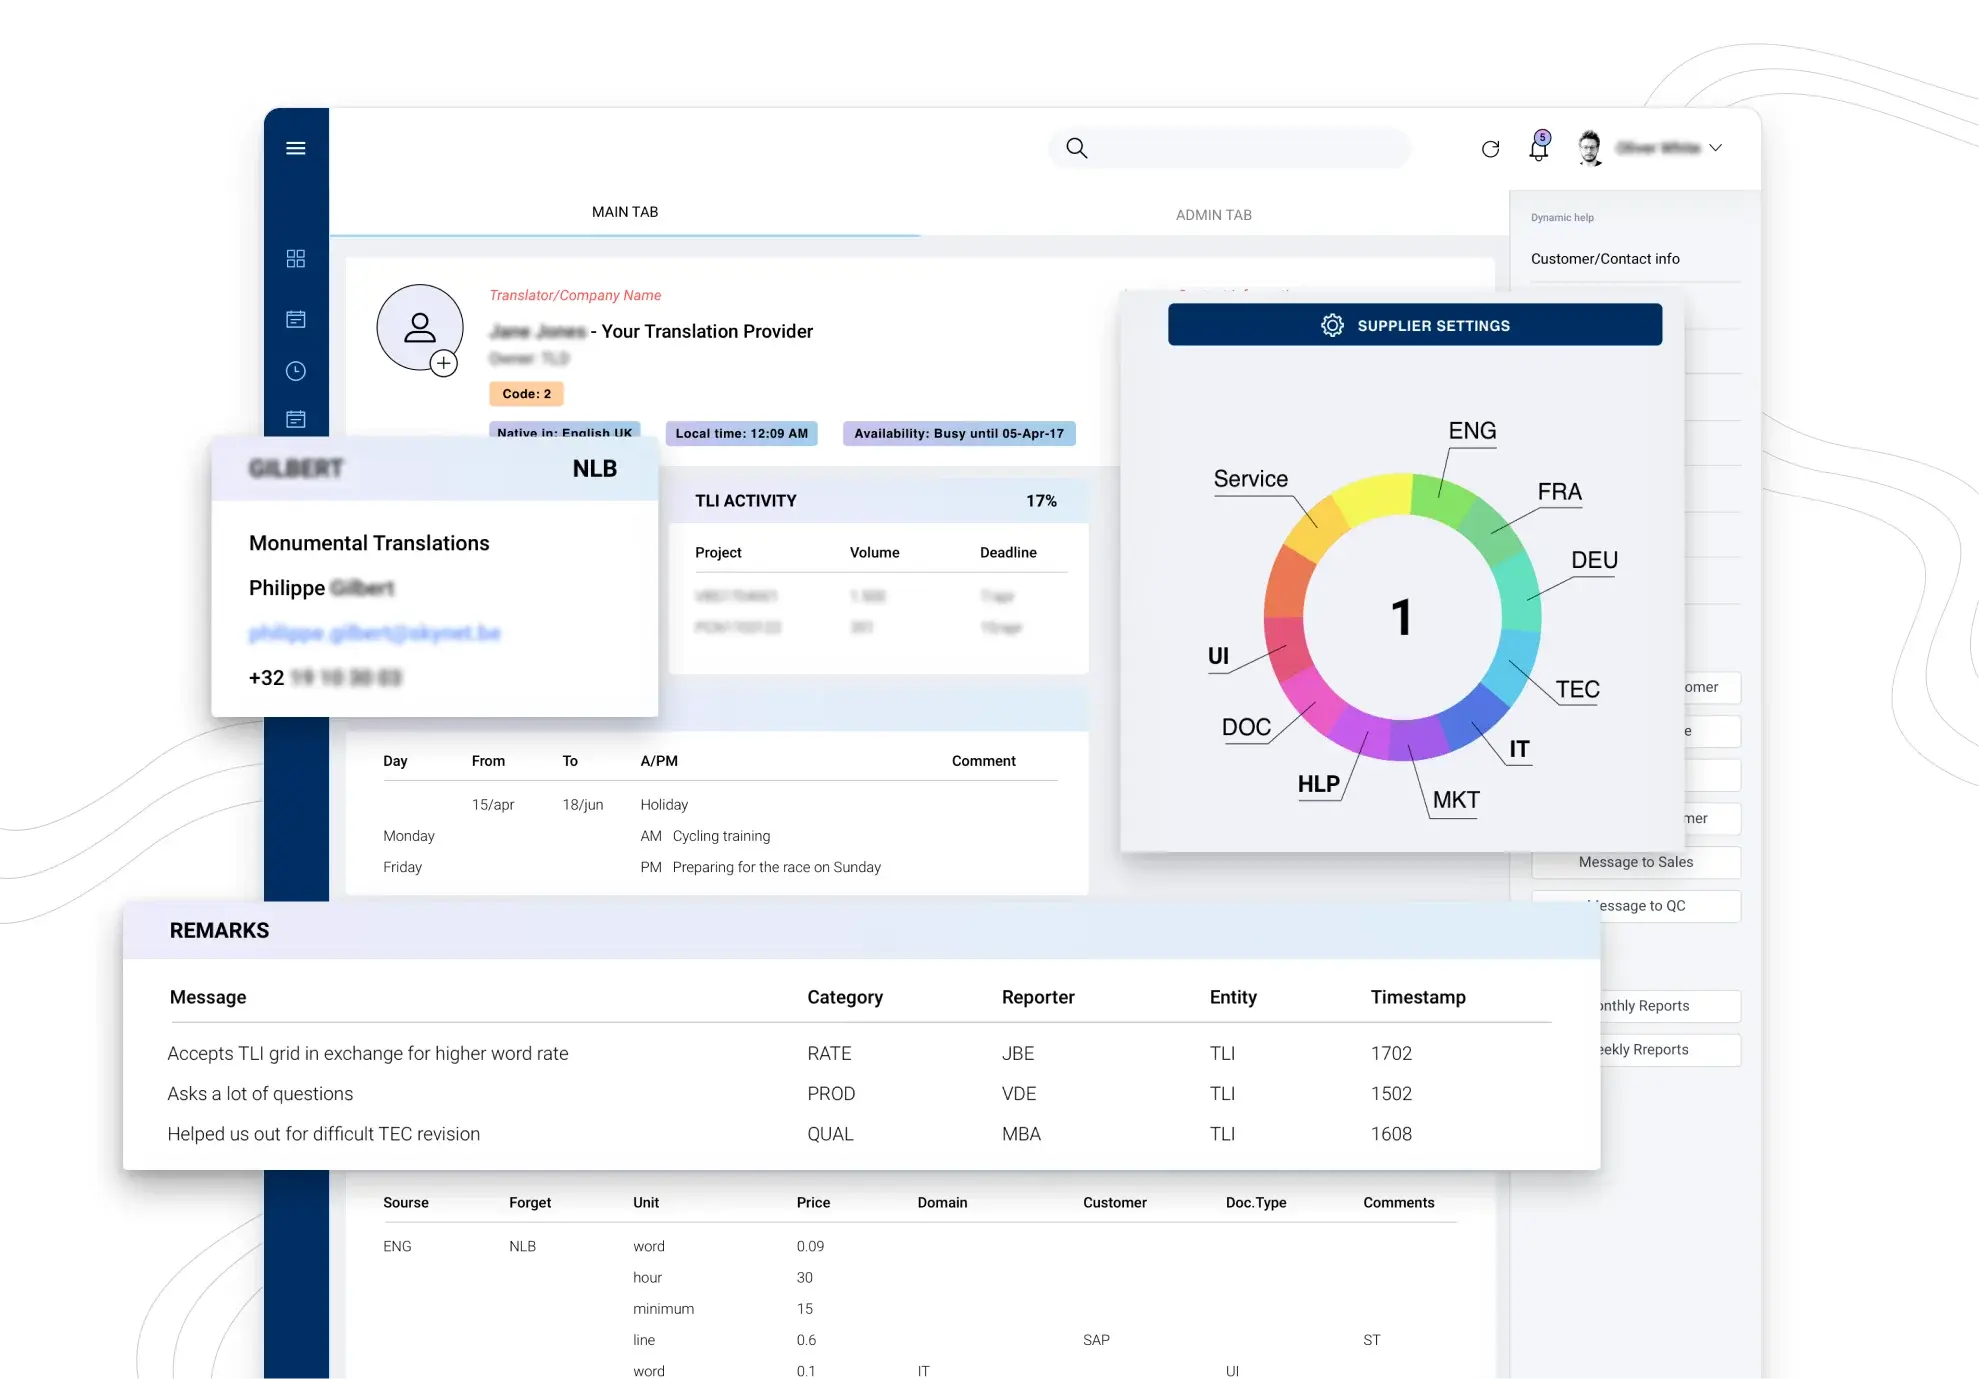
Task: Click the center number 1 in the chart
Action: point(1402,617)
